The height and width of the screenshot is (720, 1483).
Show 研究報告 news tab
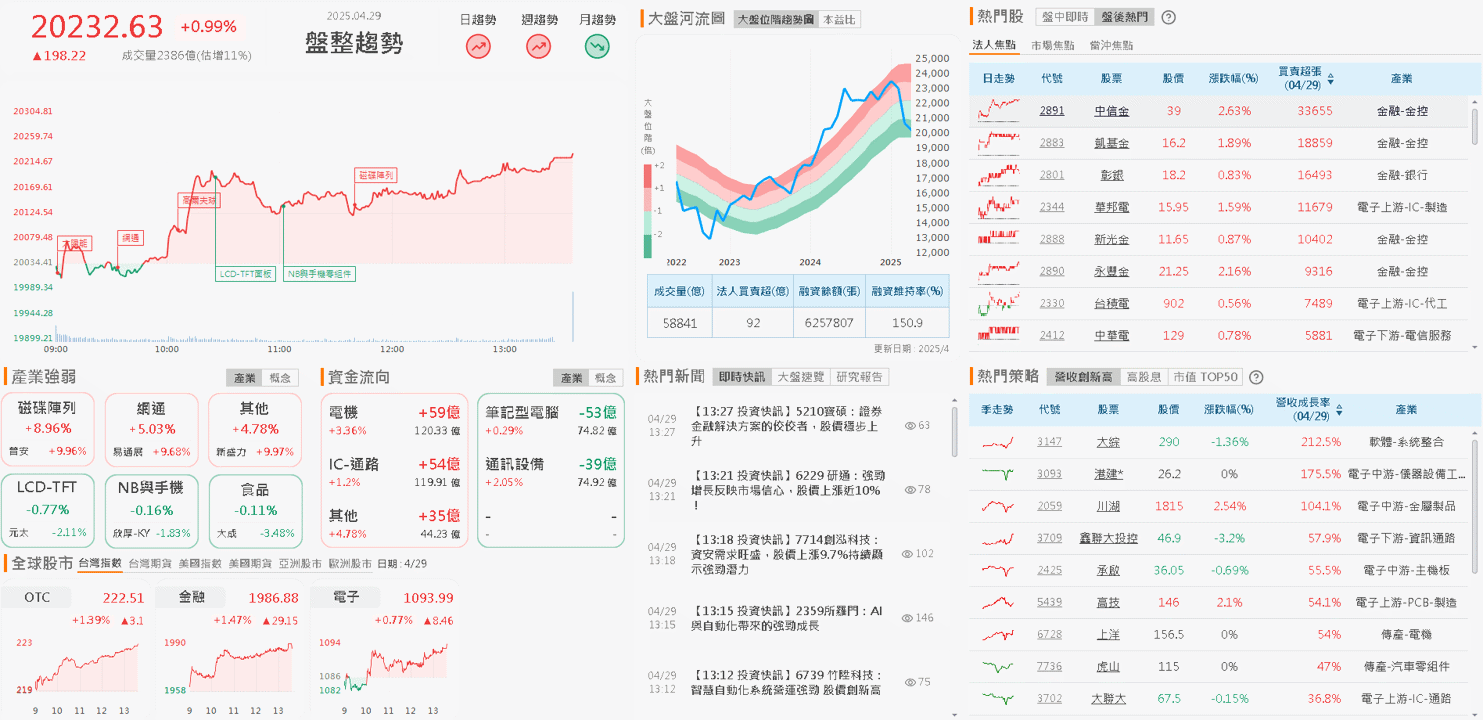point(860,377)
